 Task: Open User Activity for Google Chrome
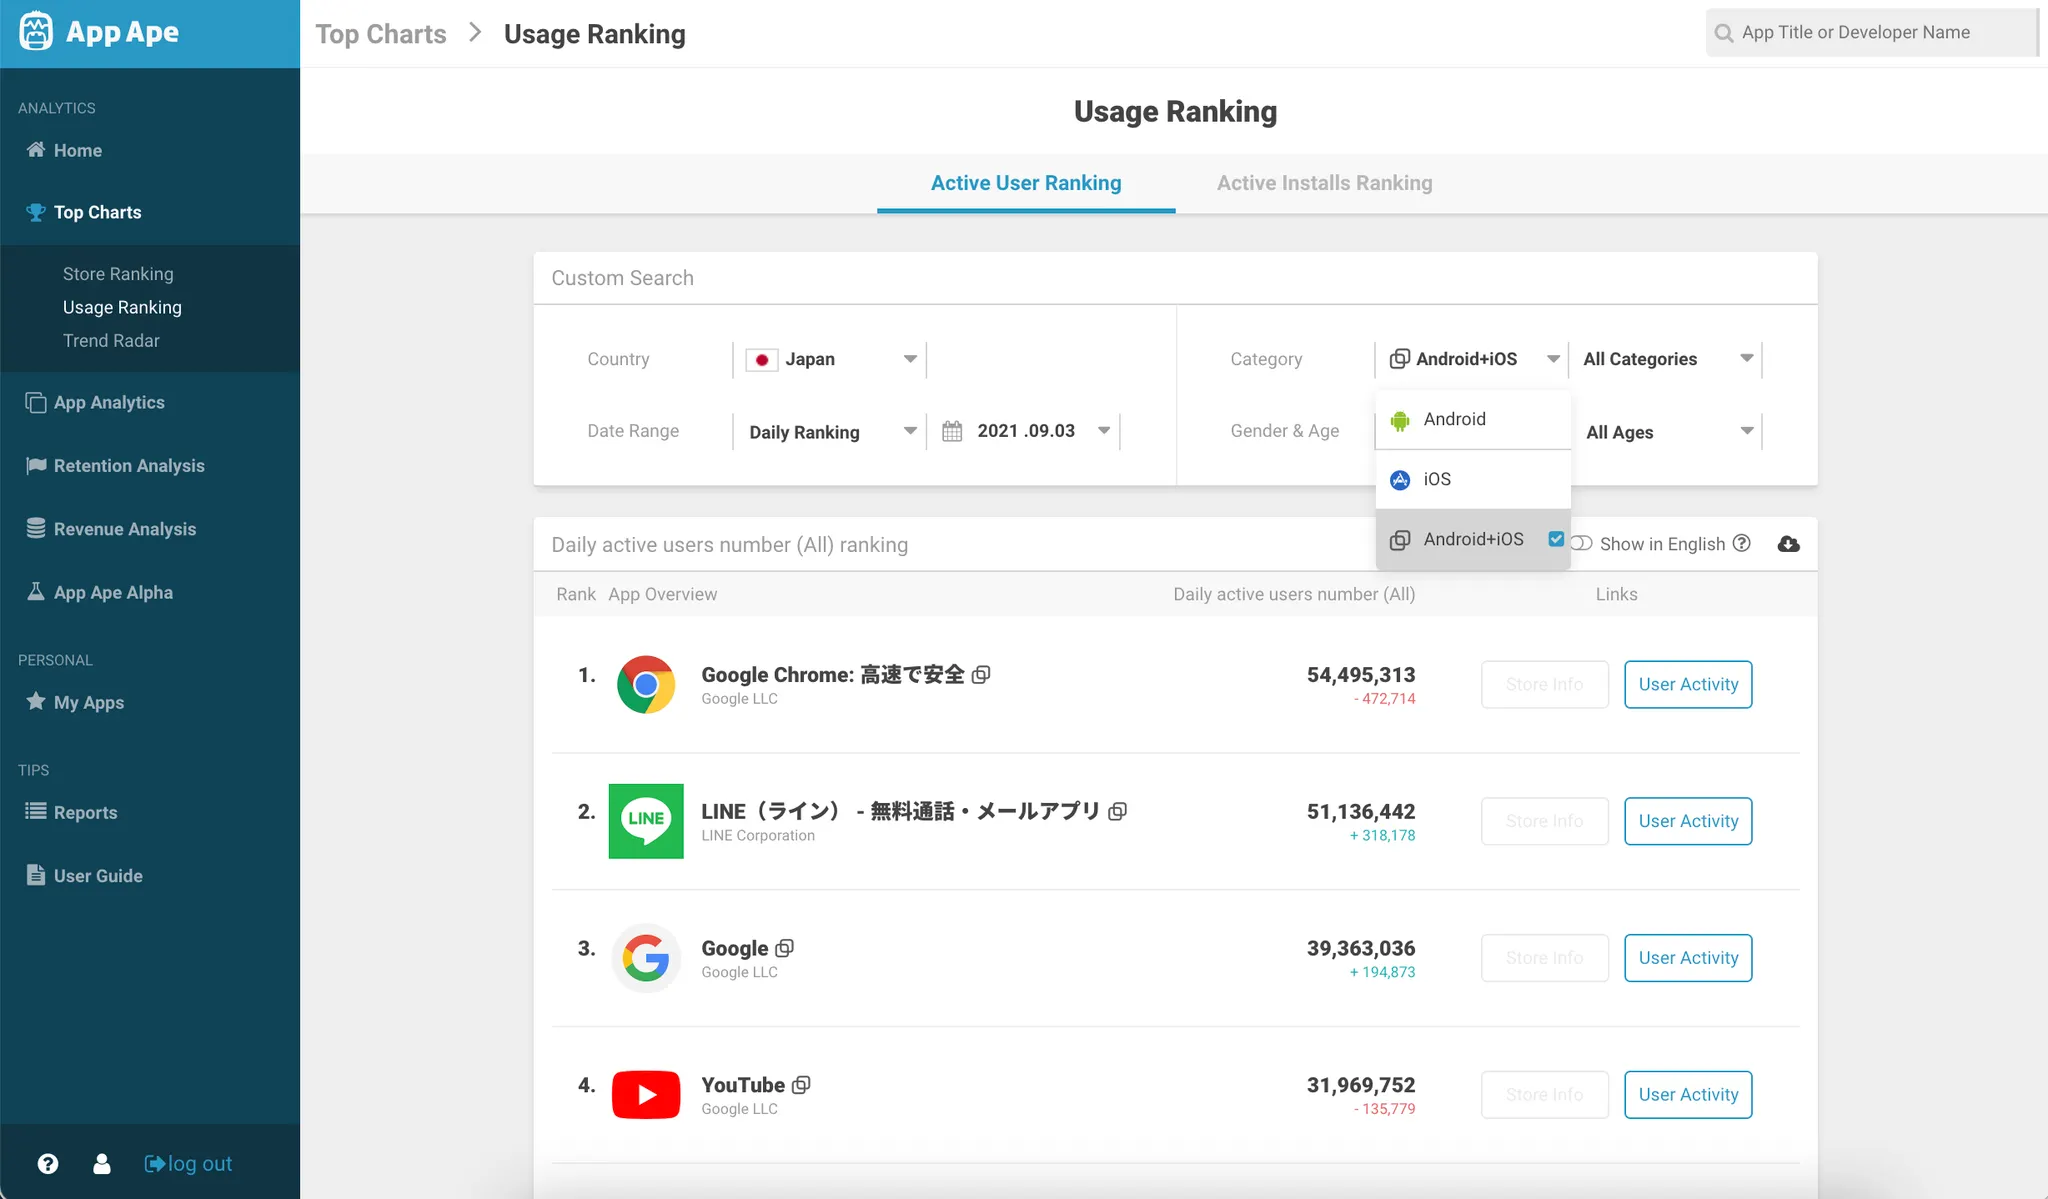click(x=1688, y=685)
